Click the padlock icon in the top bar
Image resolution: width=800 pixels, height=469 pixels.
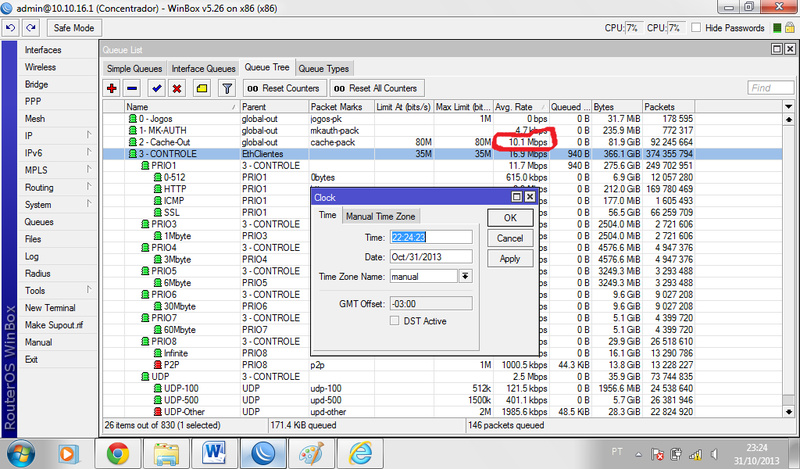pyautogui.click(x=790, y=28)
